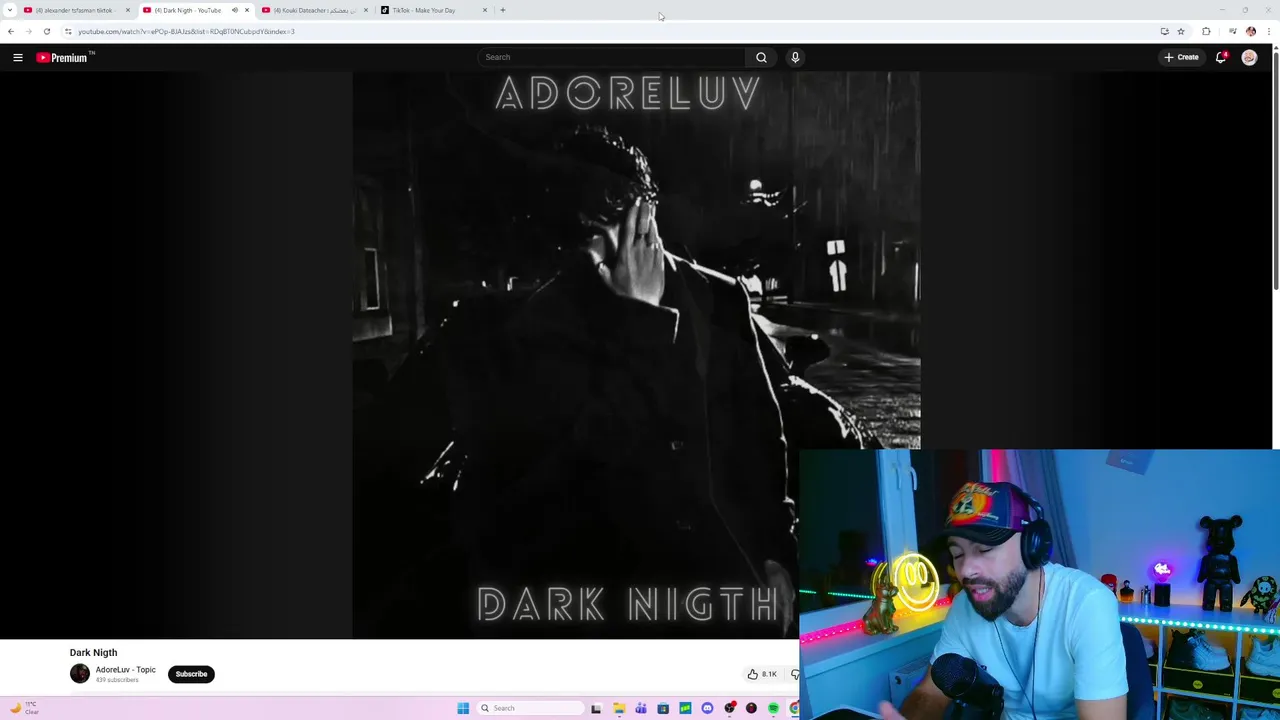Viewport: 1280px width, 720px height.
Task: Close the Kouki Dateacher tab
Action: 366,10
